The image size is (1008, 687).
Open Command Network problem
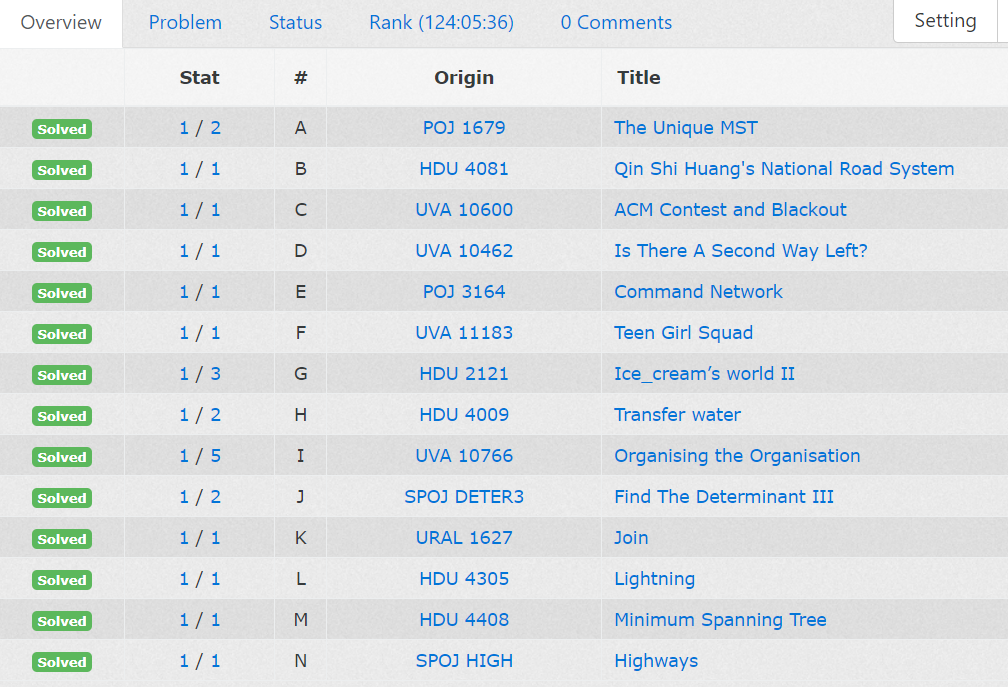[698, 292]
